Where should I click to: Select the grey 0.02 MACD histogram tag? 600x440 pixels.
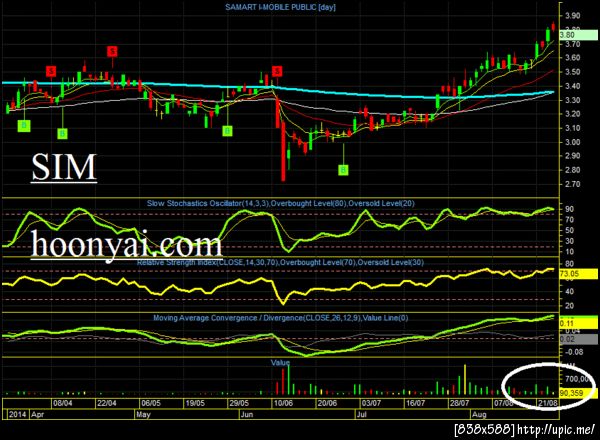point(578,339)
